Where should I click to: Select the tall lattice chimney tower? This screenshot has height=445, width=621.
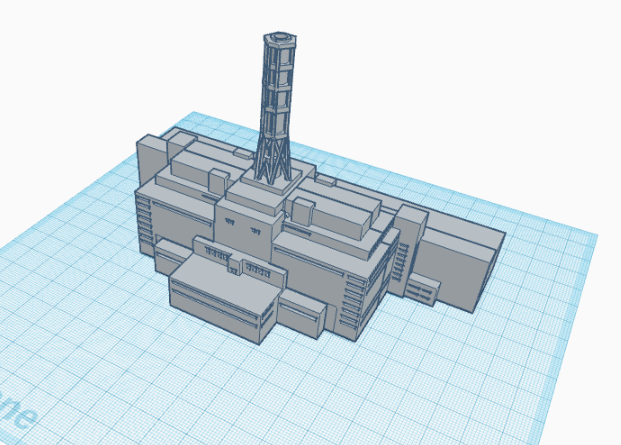[277, 107]
